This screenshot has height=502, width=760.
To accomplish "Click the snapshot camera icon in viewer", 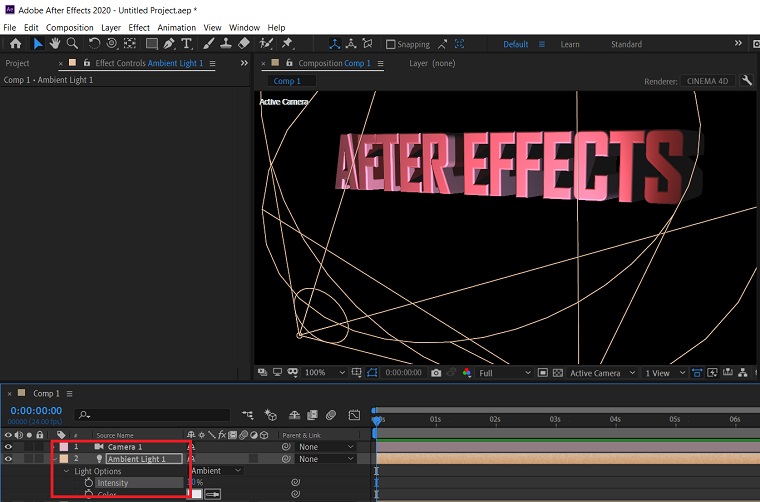I will 435,373.
